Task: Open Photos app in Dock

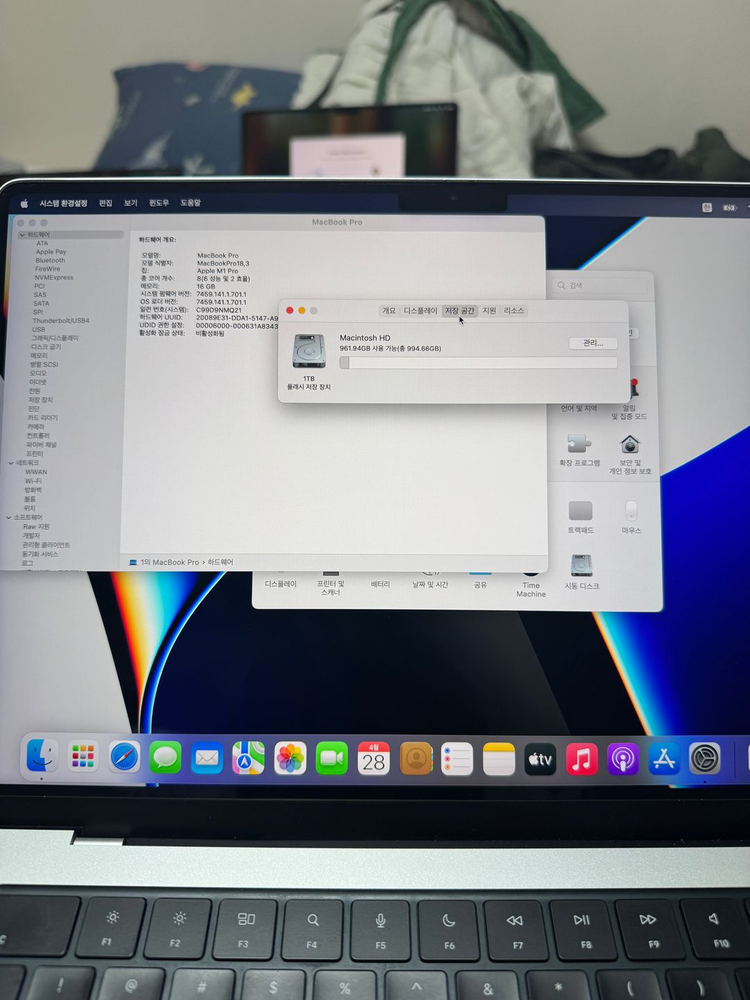Action: [290, 758]
